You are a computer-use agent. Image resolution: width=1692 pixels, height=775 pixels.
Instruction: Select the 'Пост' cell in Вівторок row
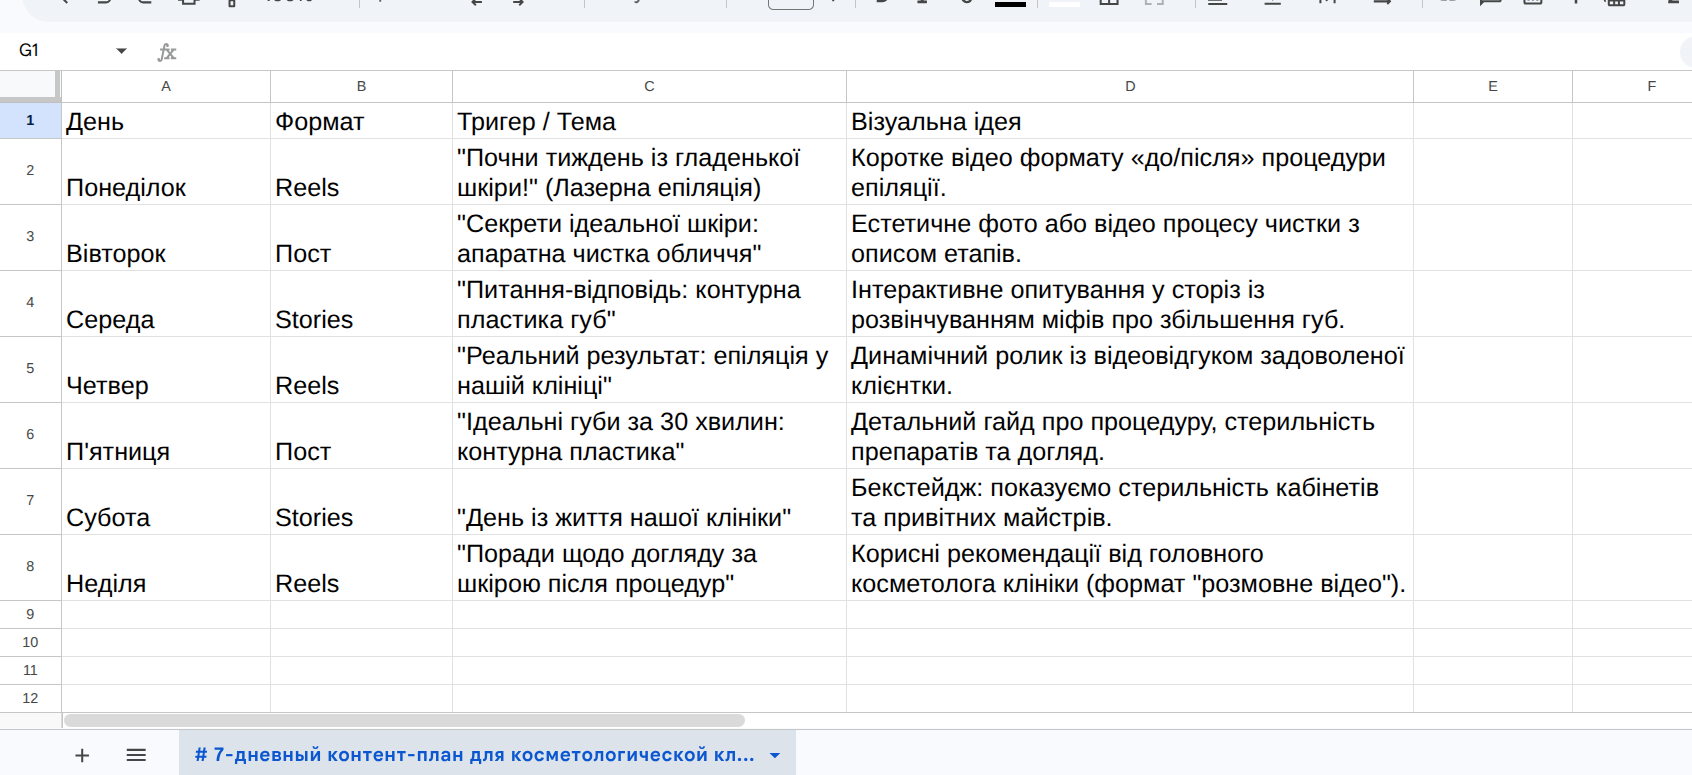tap(361, 238)
